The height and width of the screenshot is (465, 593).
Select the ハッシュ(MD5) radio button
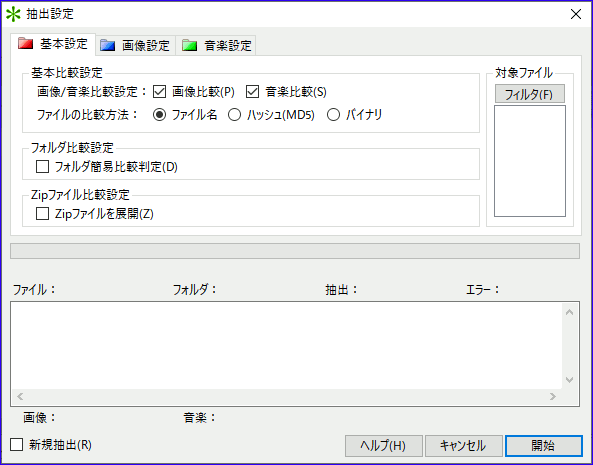click(234, 115)
